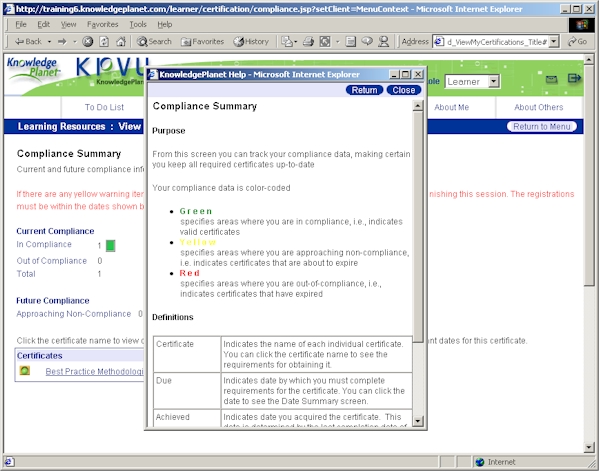Screen dimensions: 600x472
Task: Open the Back button history dropdown arrow
Action: coord(49,41)
